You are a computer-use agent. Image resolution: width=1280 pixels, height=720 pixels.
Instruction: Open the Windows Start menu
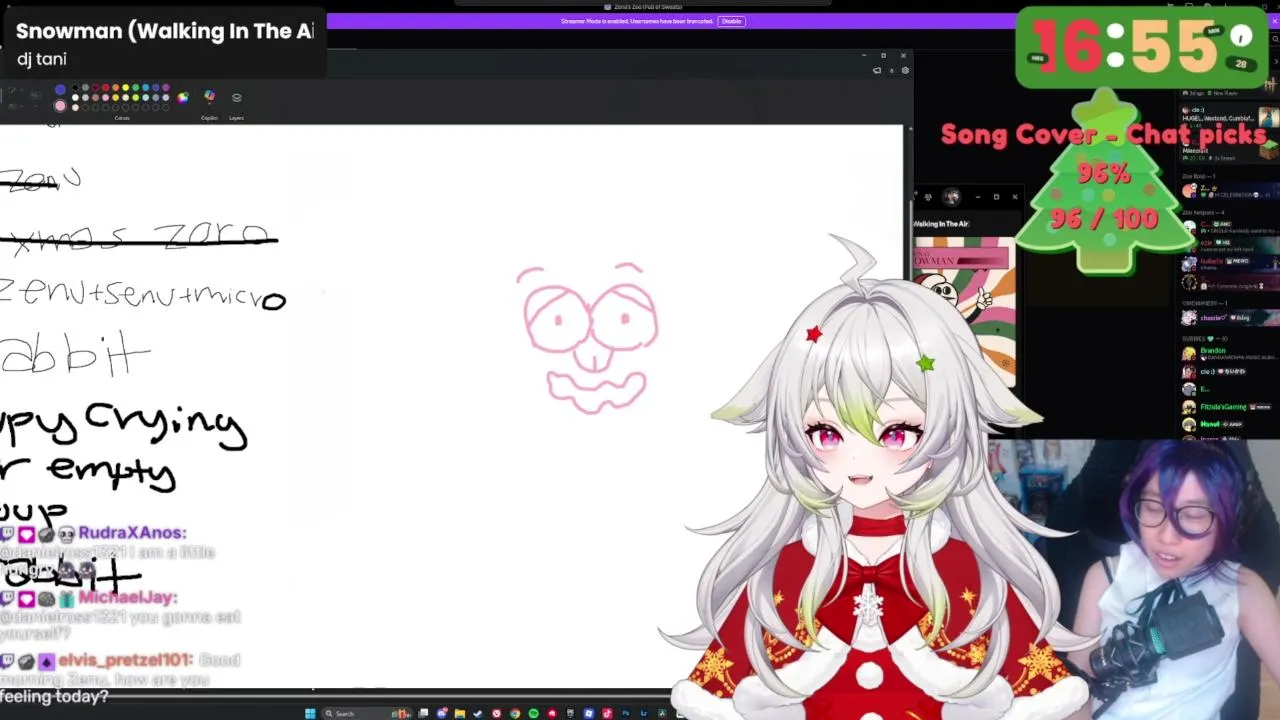[309, 713]
